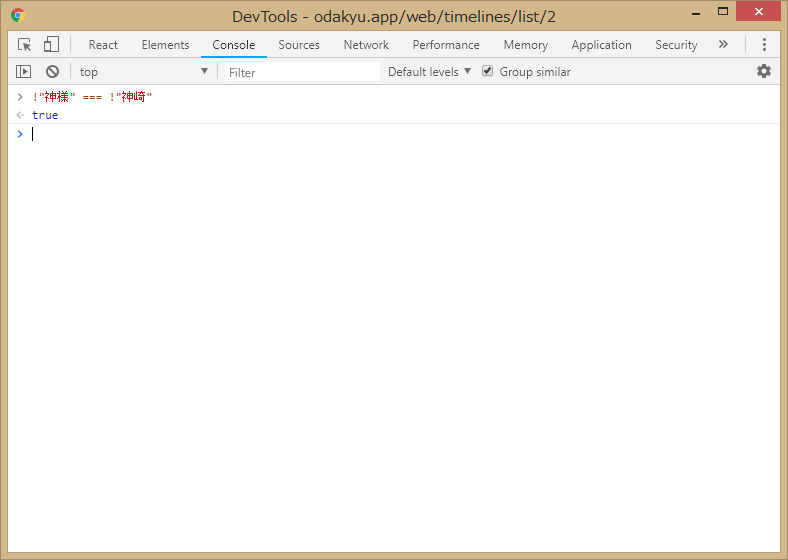Toggle the device toolbar icon
Screen dimensions: 788x560
51,45
